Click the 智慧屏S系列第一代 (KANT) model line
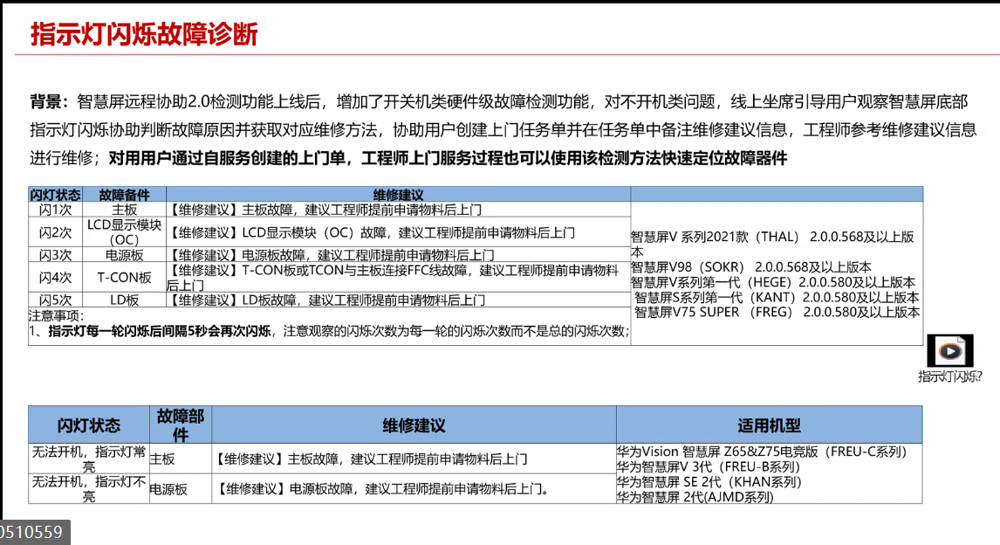This screenshot has width=1000, height=545. click(777, 297)
